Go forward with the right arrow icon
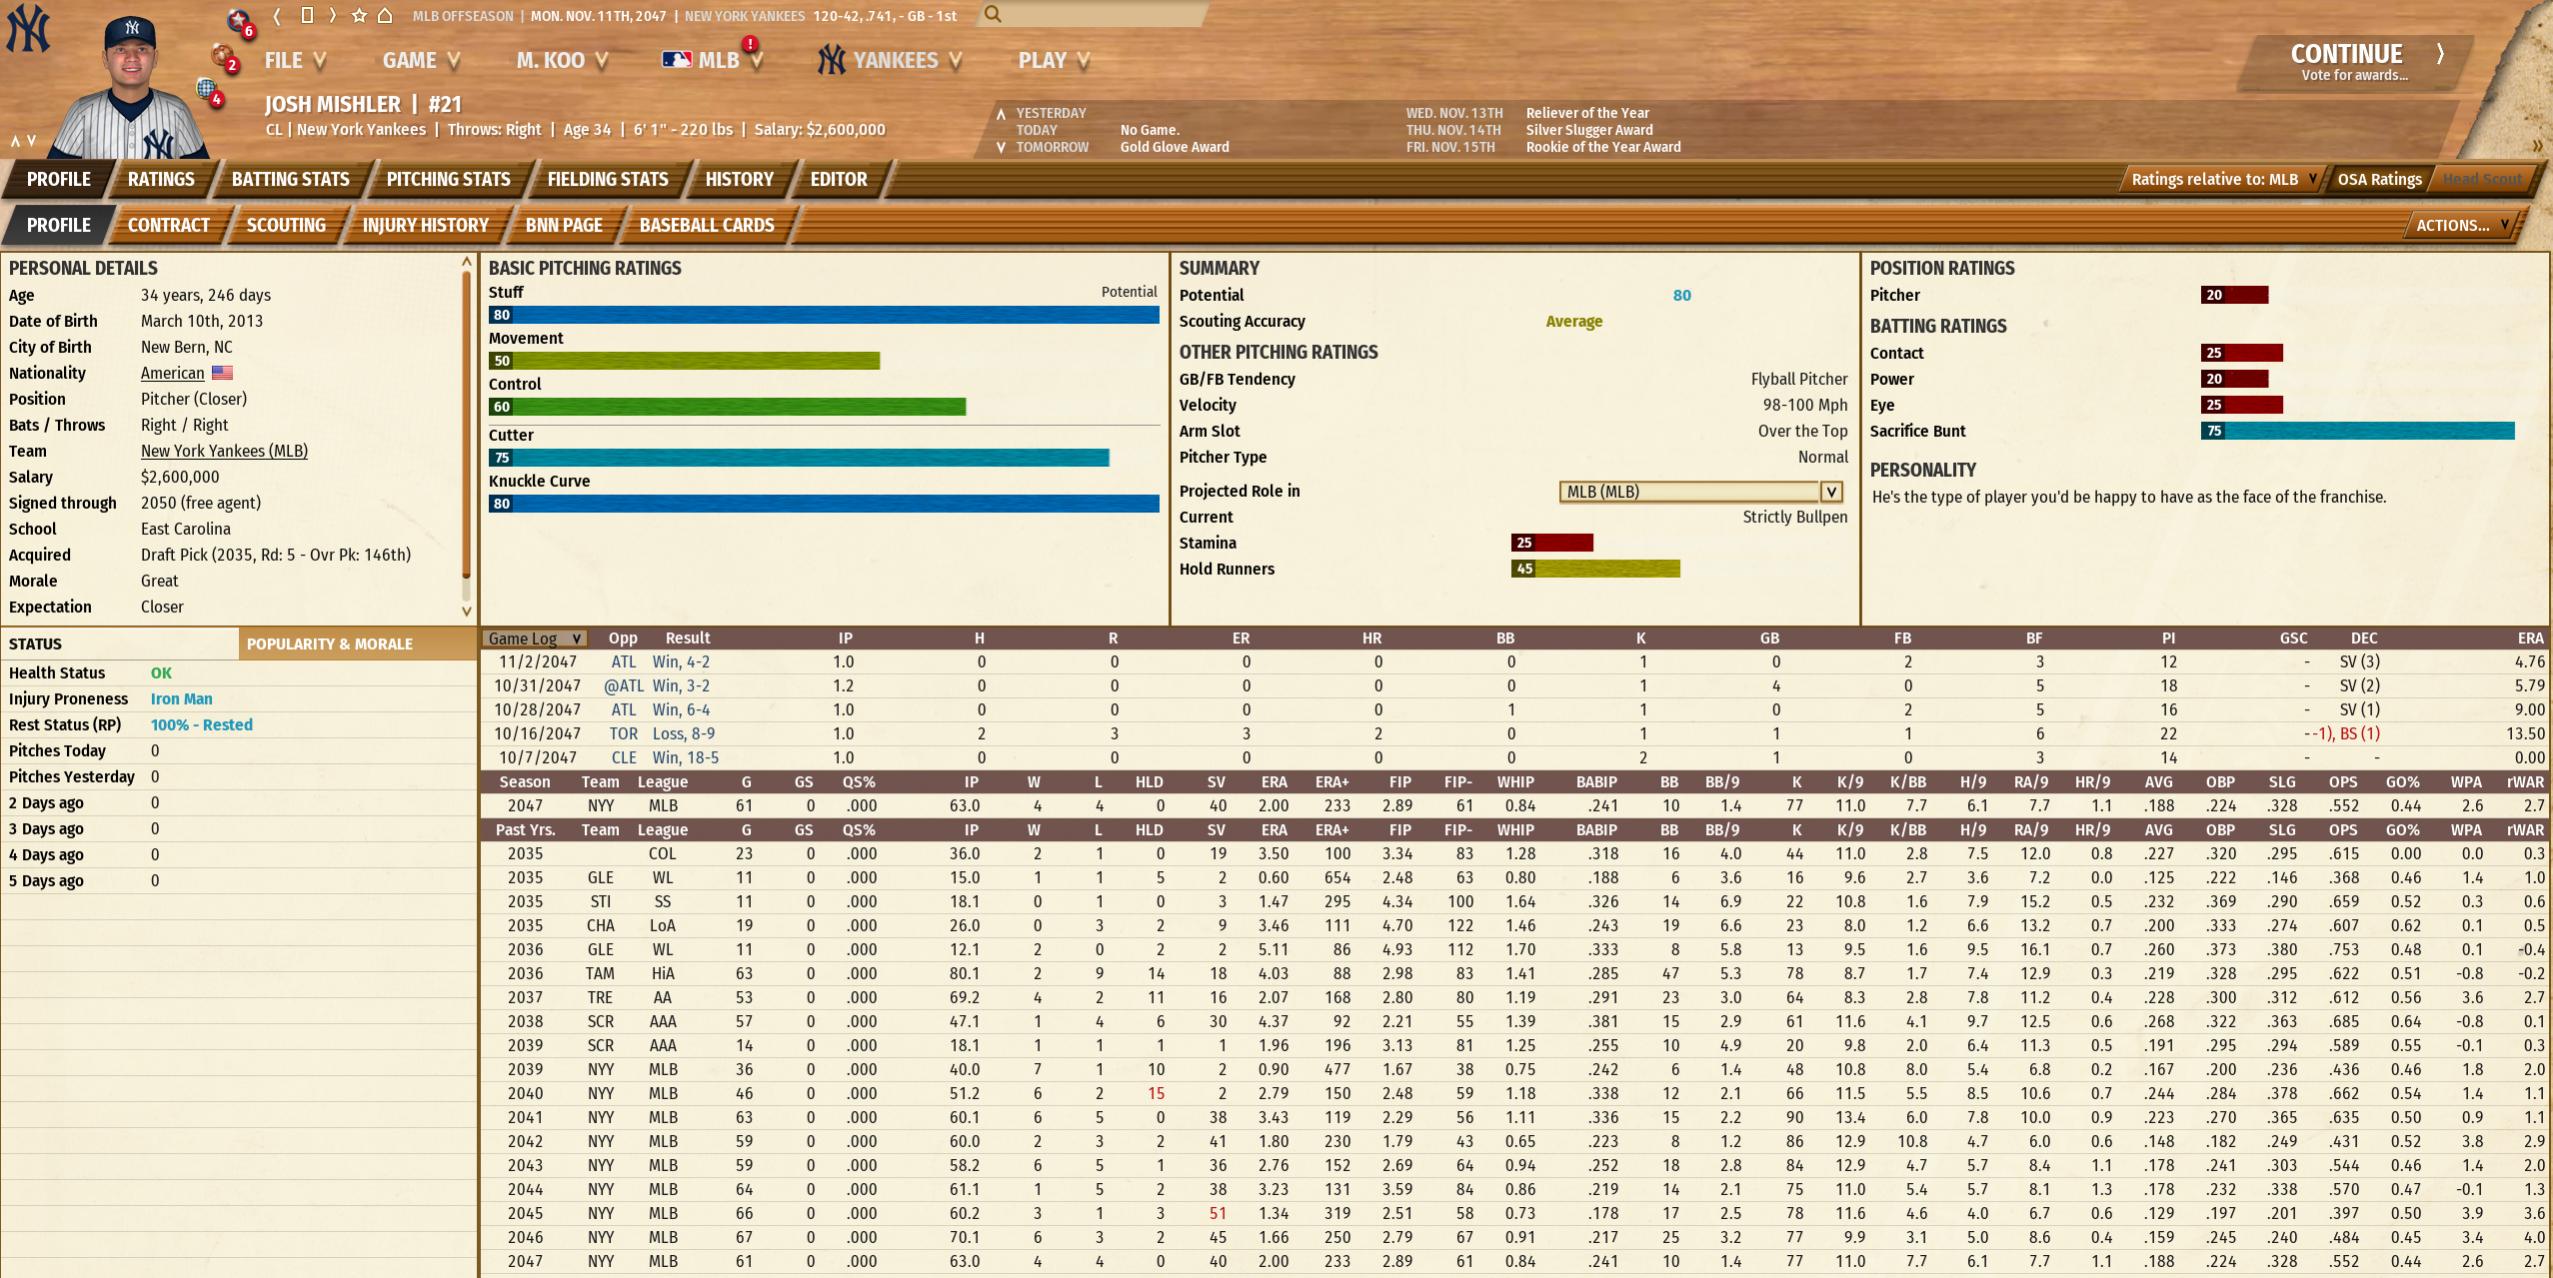Viewport: 2553px width, 1278px height. pyautogui.click(x=333, y=15)
